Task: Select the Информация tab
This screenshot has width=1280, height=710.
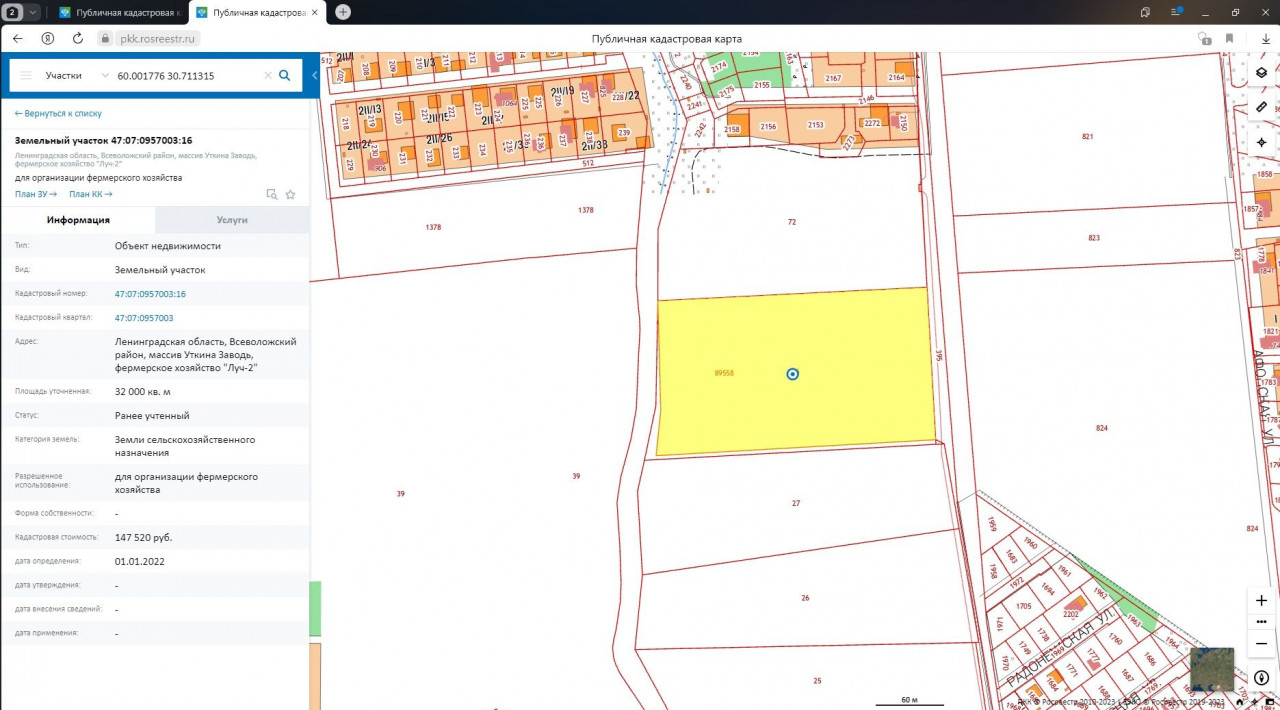Action: [x=78, y=220]
